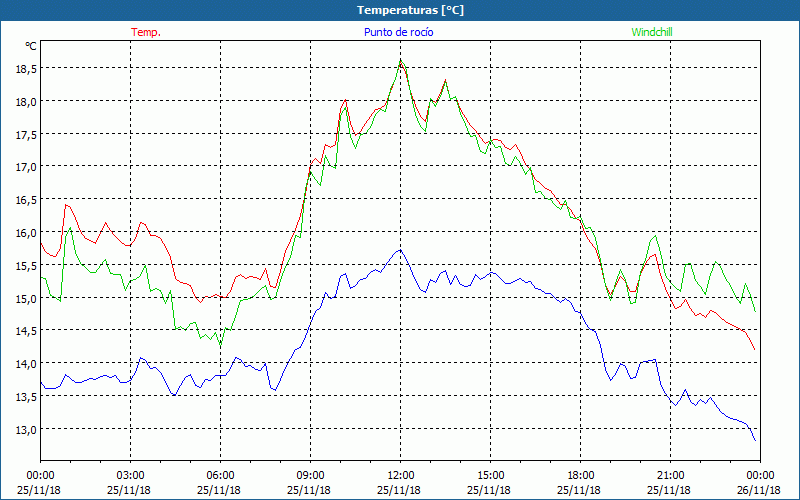The image size is (800, 500).
Task: Click the '°C' unit label on axis
Action: point(31,46)
